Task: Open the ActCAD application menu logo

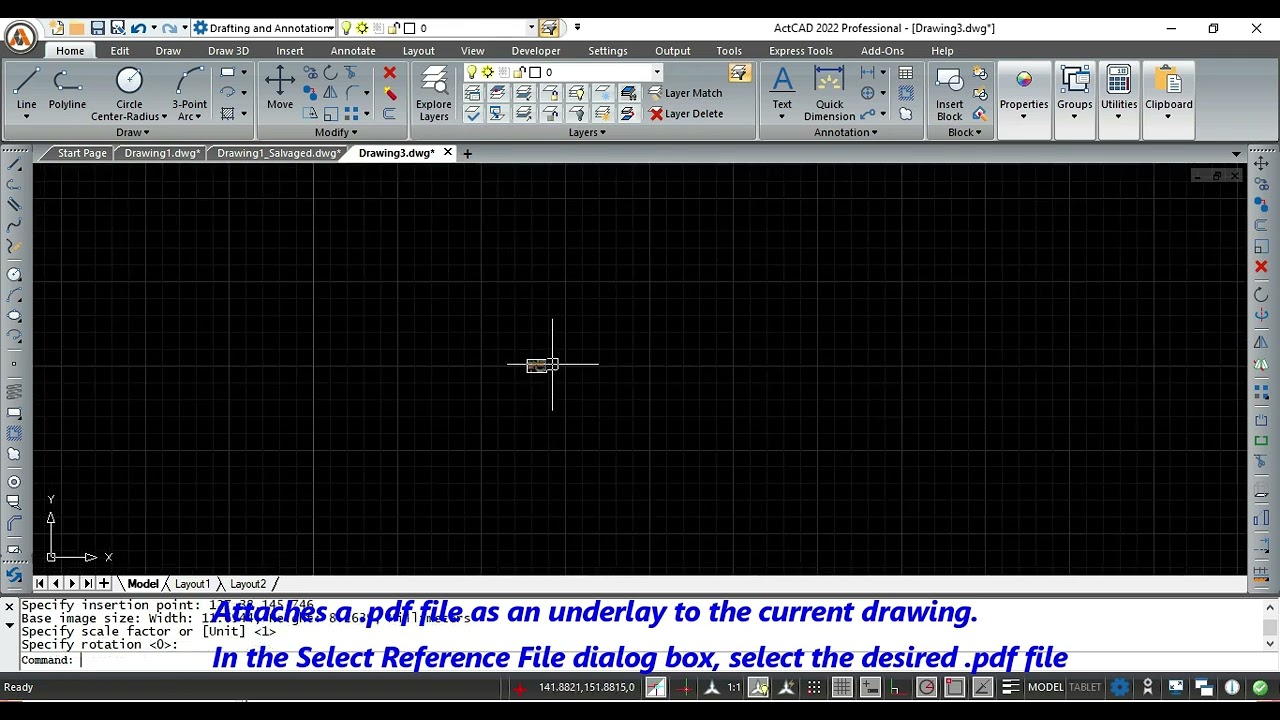Action: [20, 38]
